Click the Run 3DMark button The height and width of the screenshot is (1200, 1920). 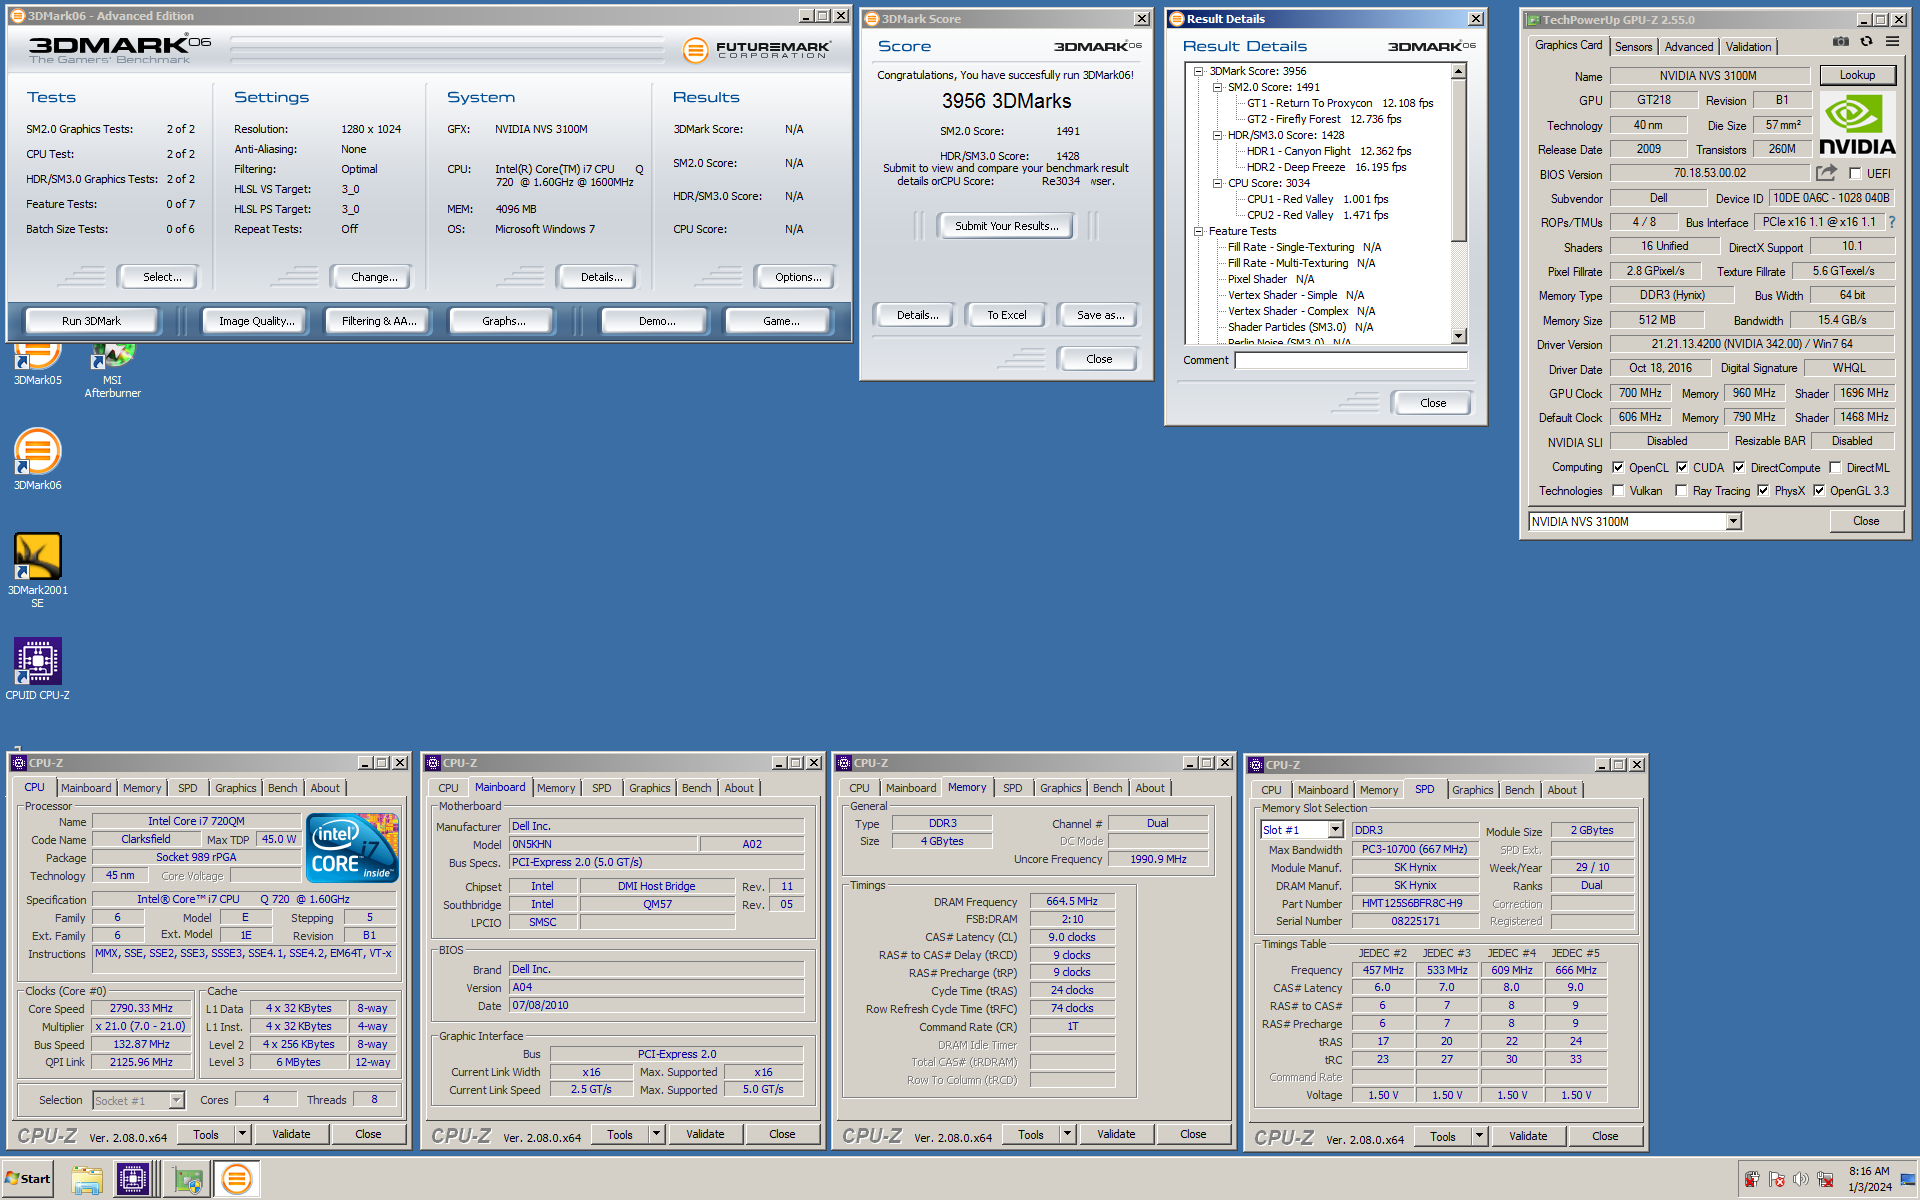[x=91, y=321]
